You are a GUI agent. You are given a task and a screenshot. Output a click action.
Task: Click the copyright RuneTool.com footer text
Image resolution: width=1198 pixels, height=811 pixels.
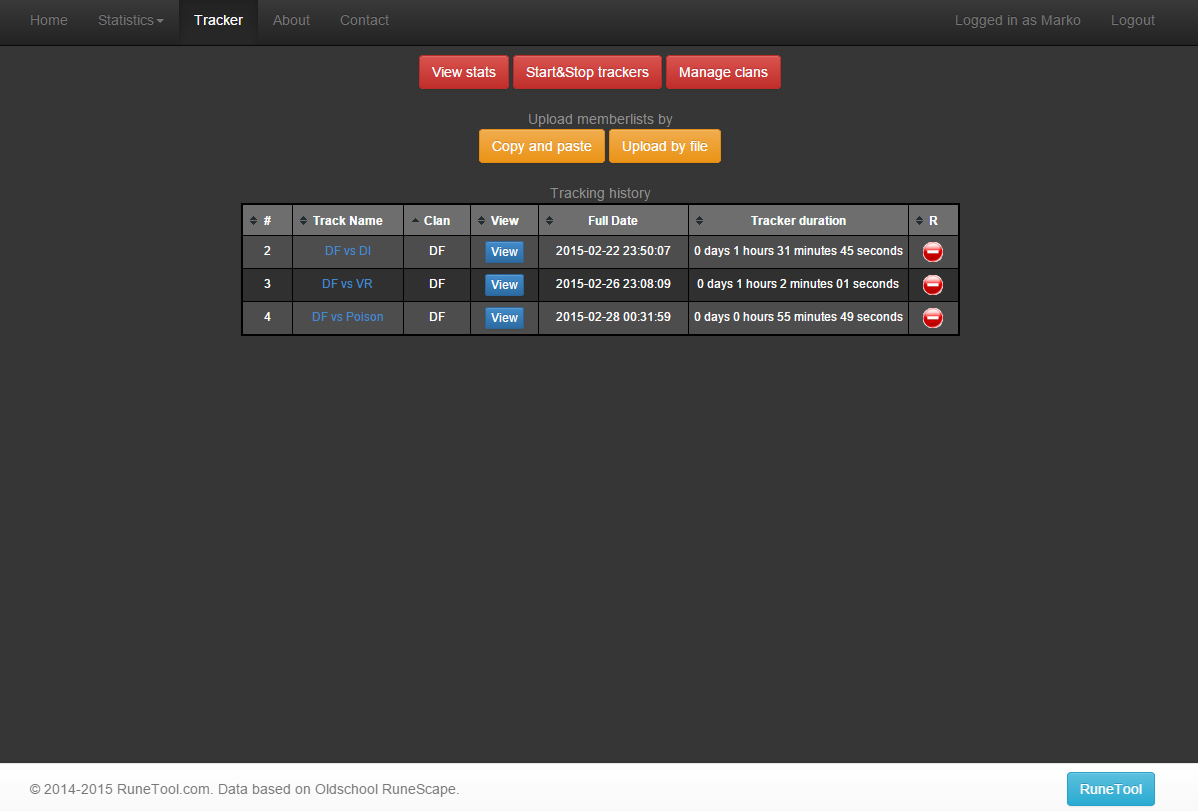click(x=244, y=789)
